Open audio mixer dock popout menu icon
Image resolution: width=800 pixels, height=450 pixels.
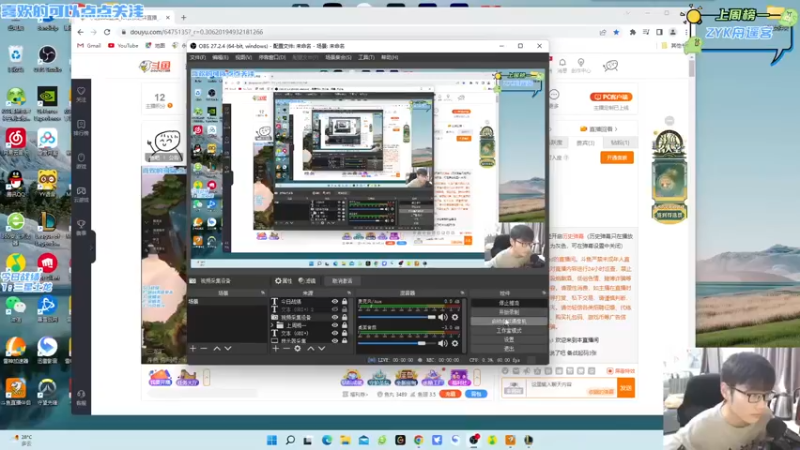(462, 293)
